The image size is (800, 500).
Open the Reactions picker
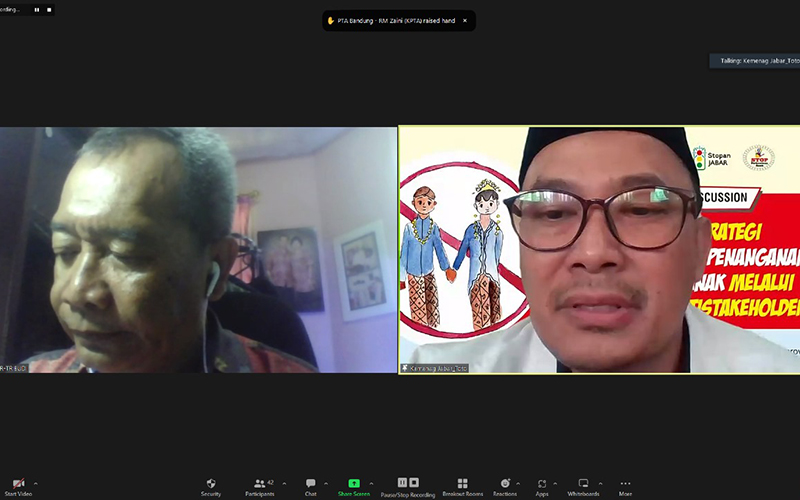(504, 486)
